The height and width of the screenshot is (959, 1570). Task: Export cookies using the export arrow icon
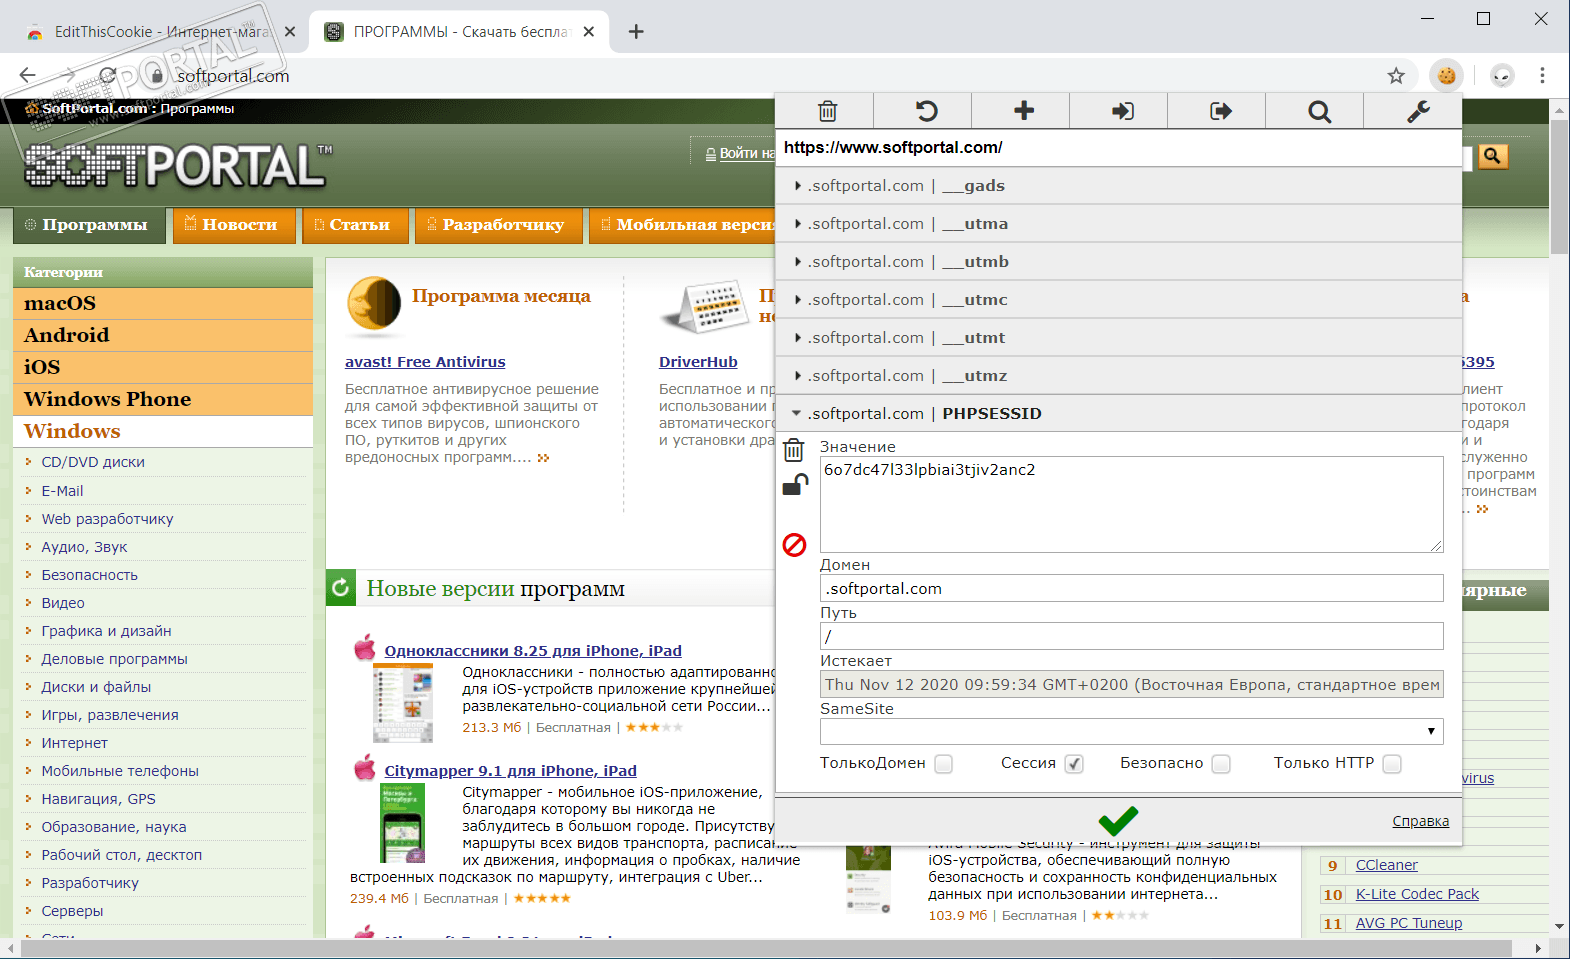[1220, 111]
